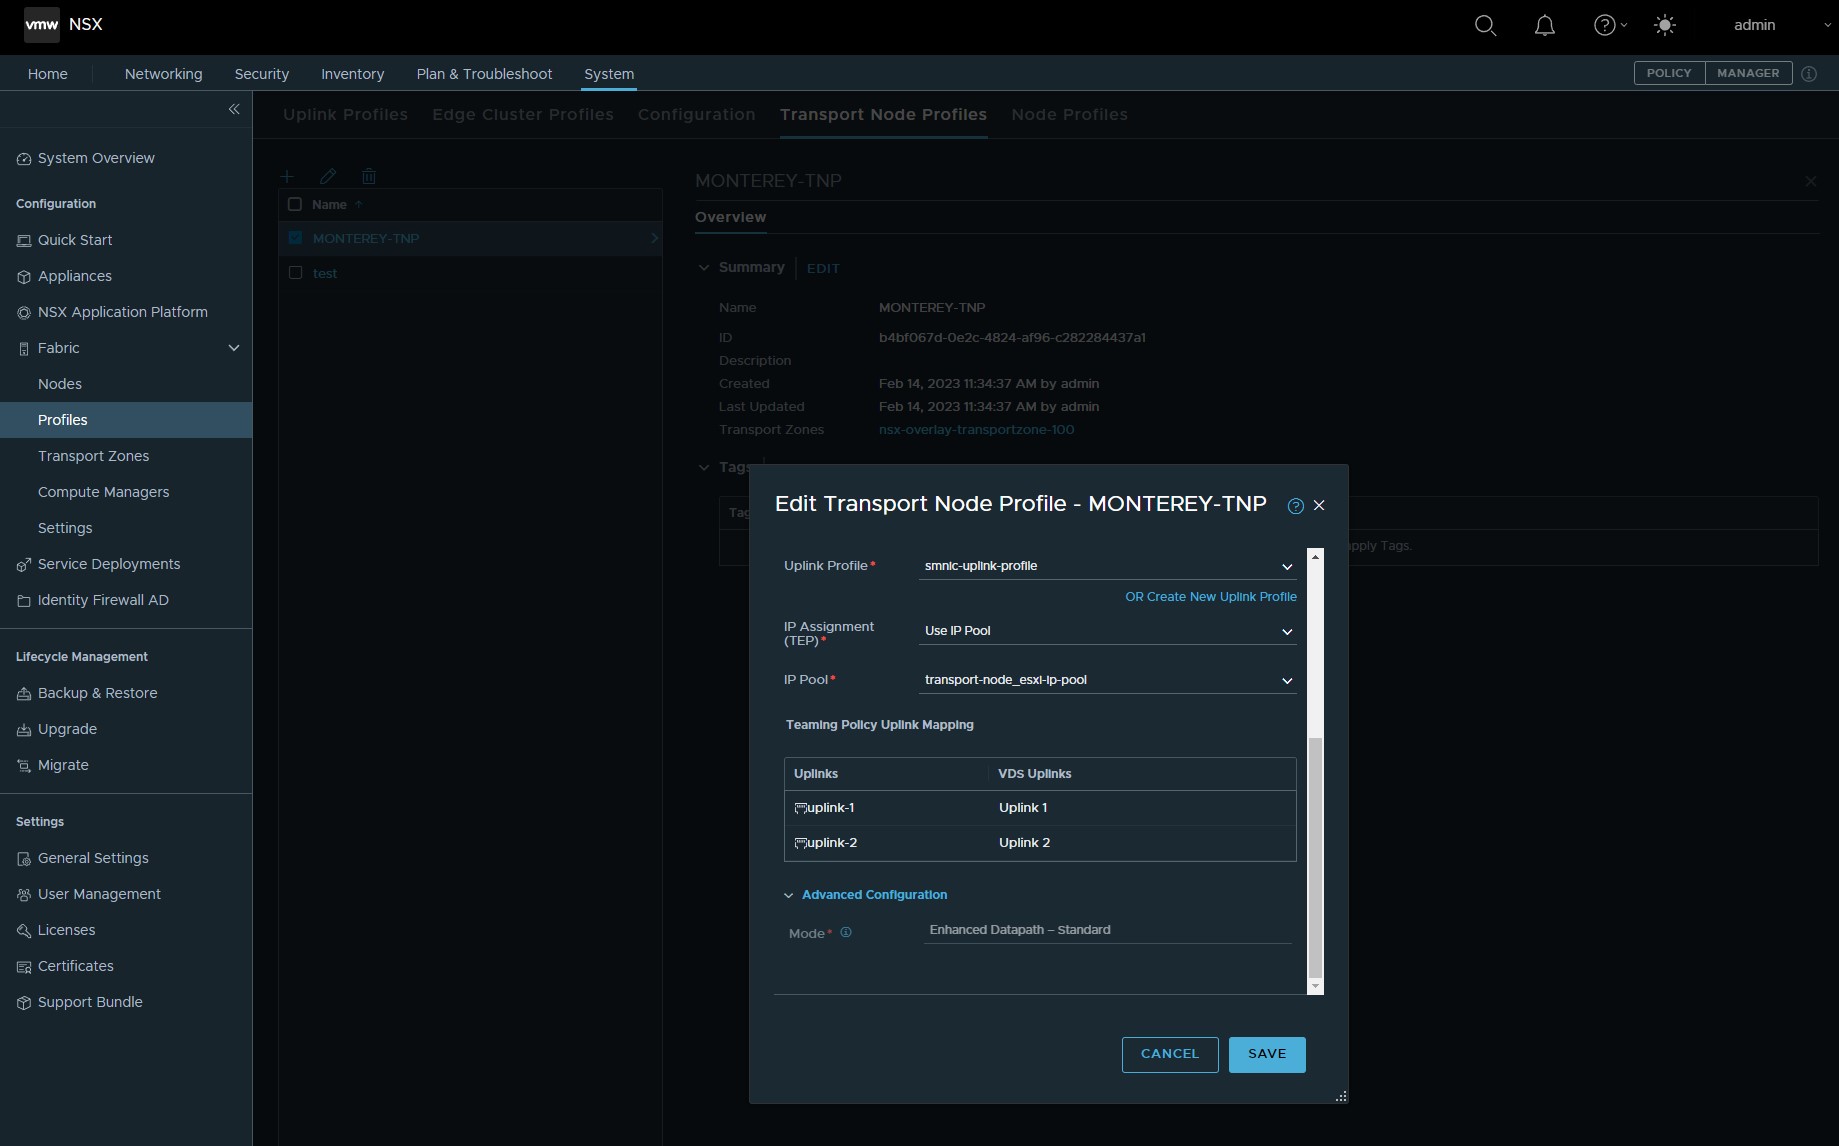Click the Save button
Viewport: 1839px width, 1146px height.
pyautogui.click(x=1266, y=1054)
